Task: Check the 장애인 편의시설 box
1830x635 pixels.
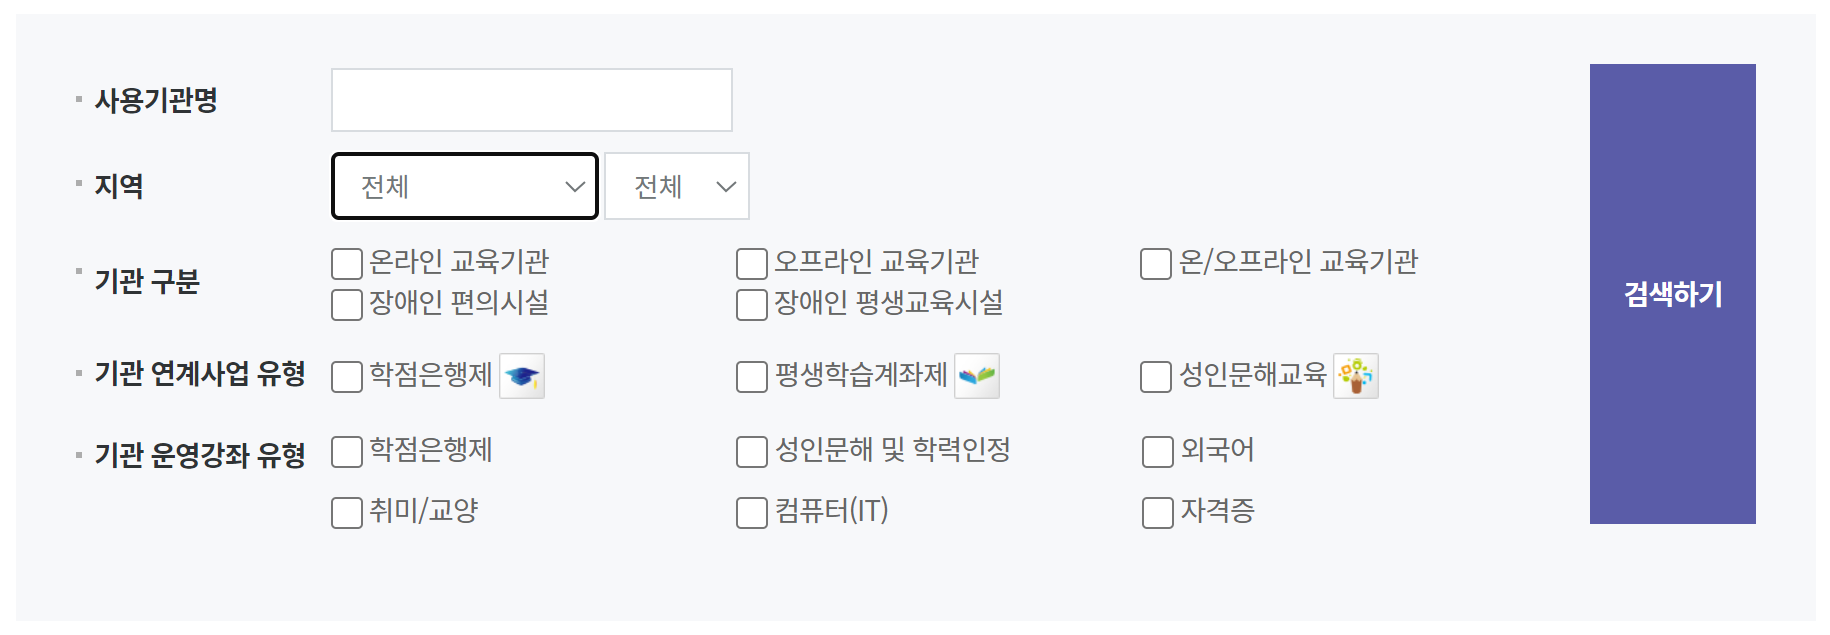Action: (x=346, y=304)
